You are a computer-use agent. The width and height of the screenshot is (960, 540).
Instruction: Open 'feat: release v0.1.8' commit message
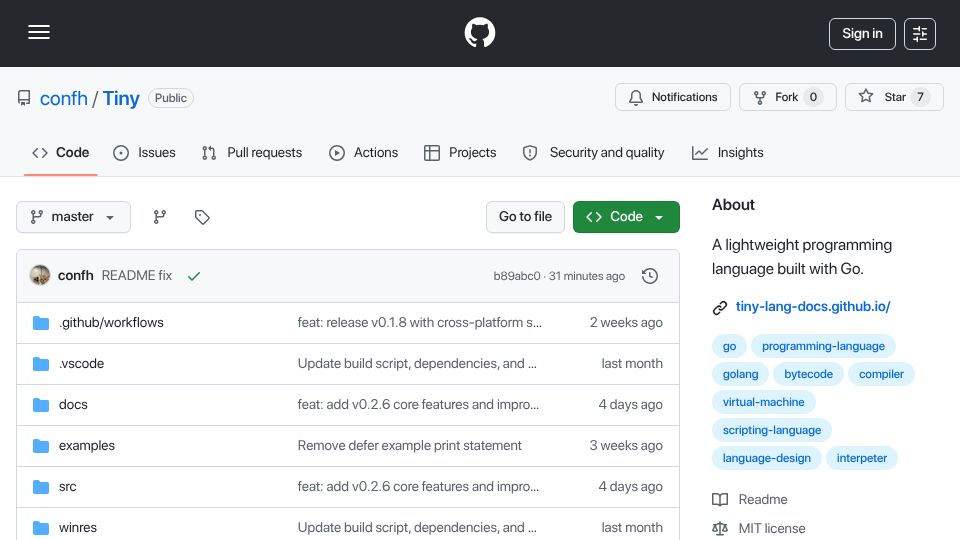tap(419, 323)
